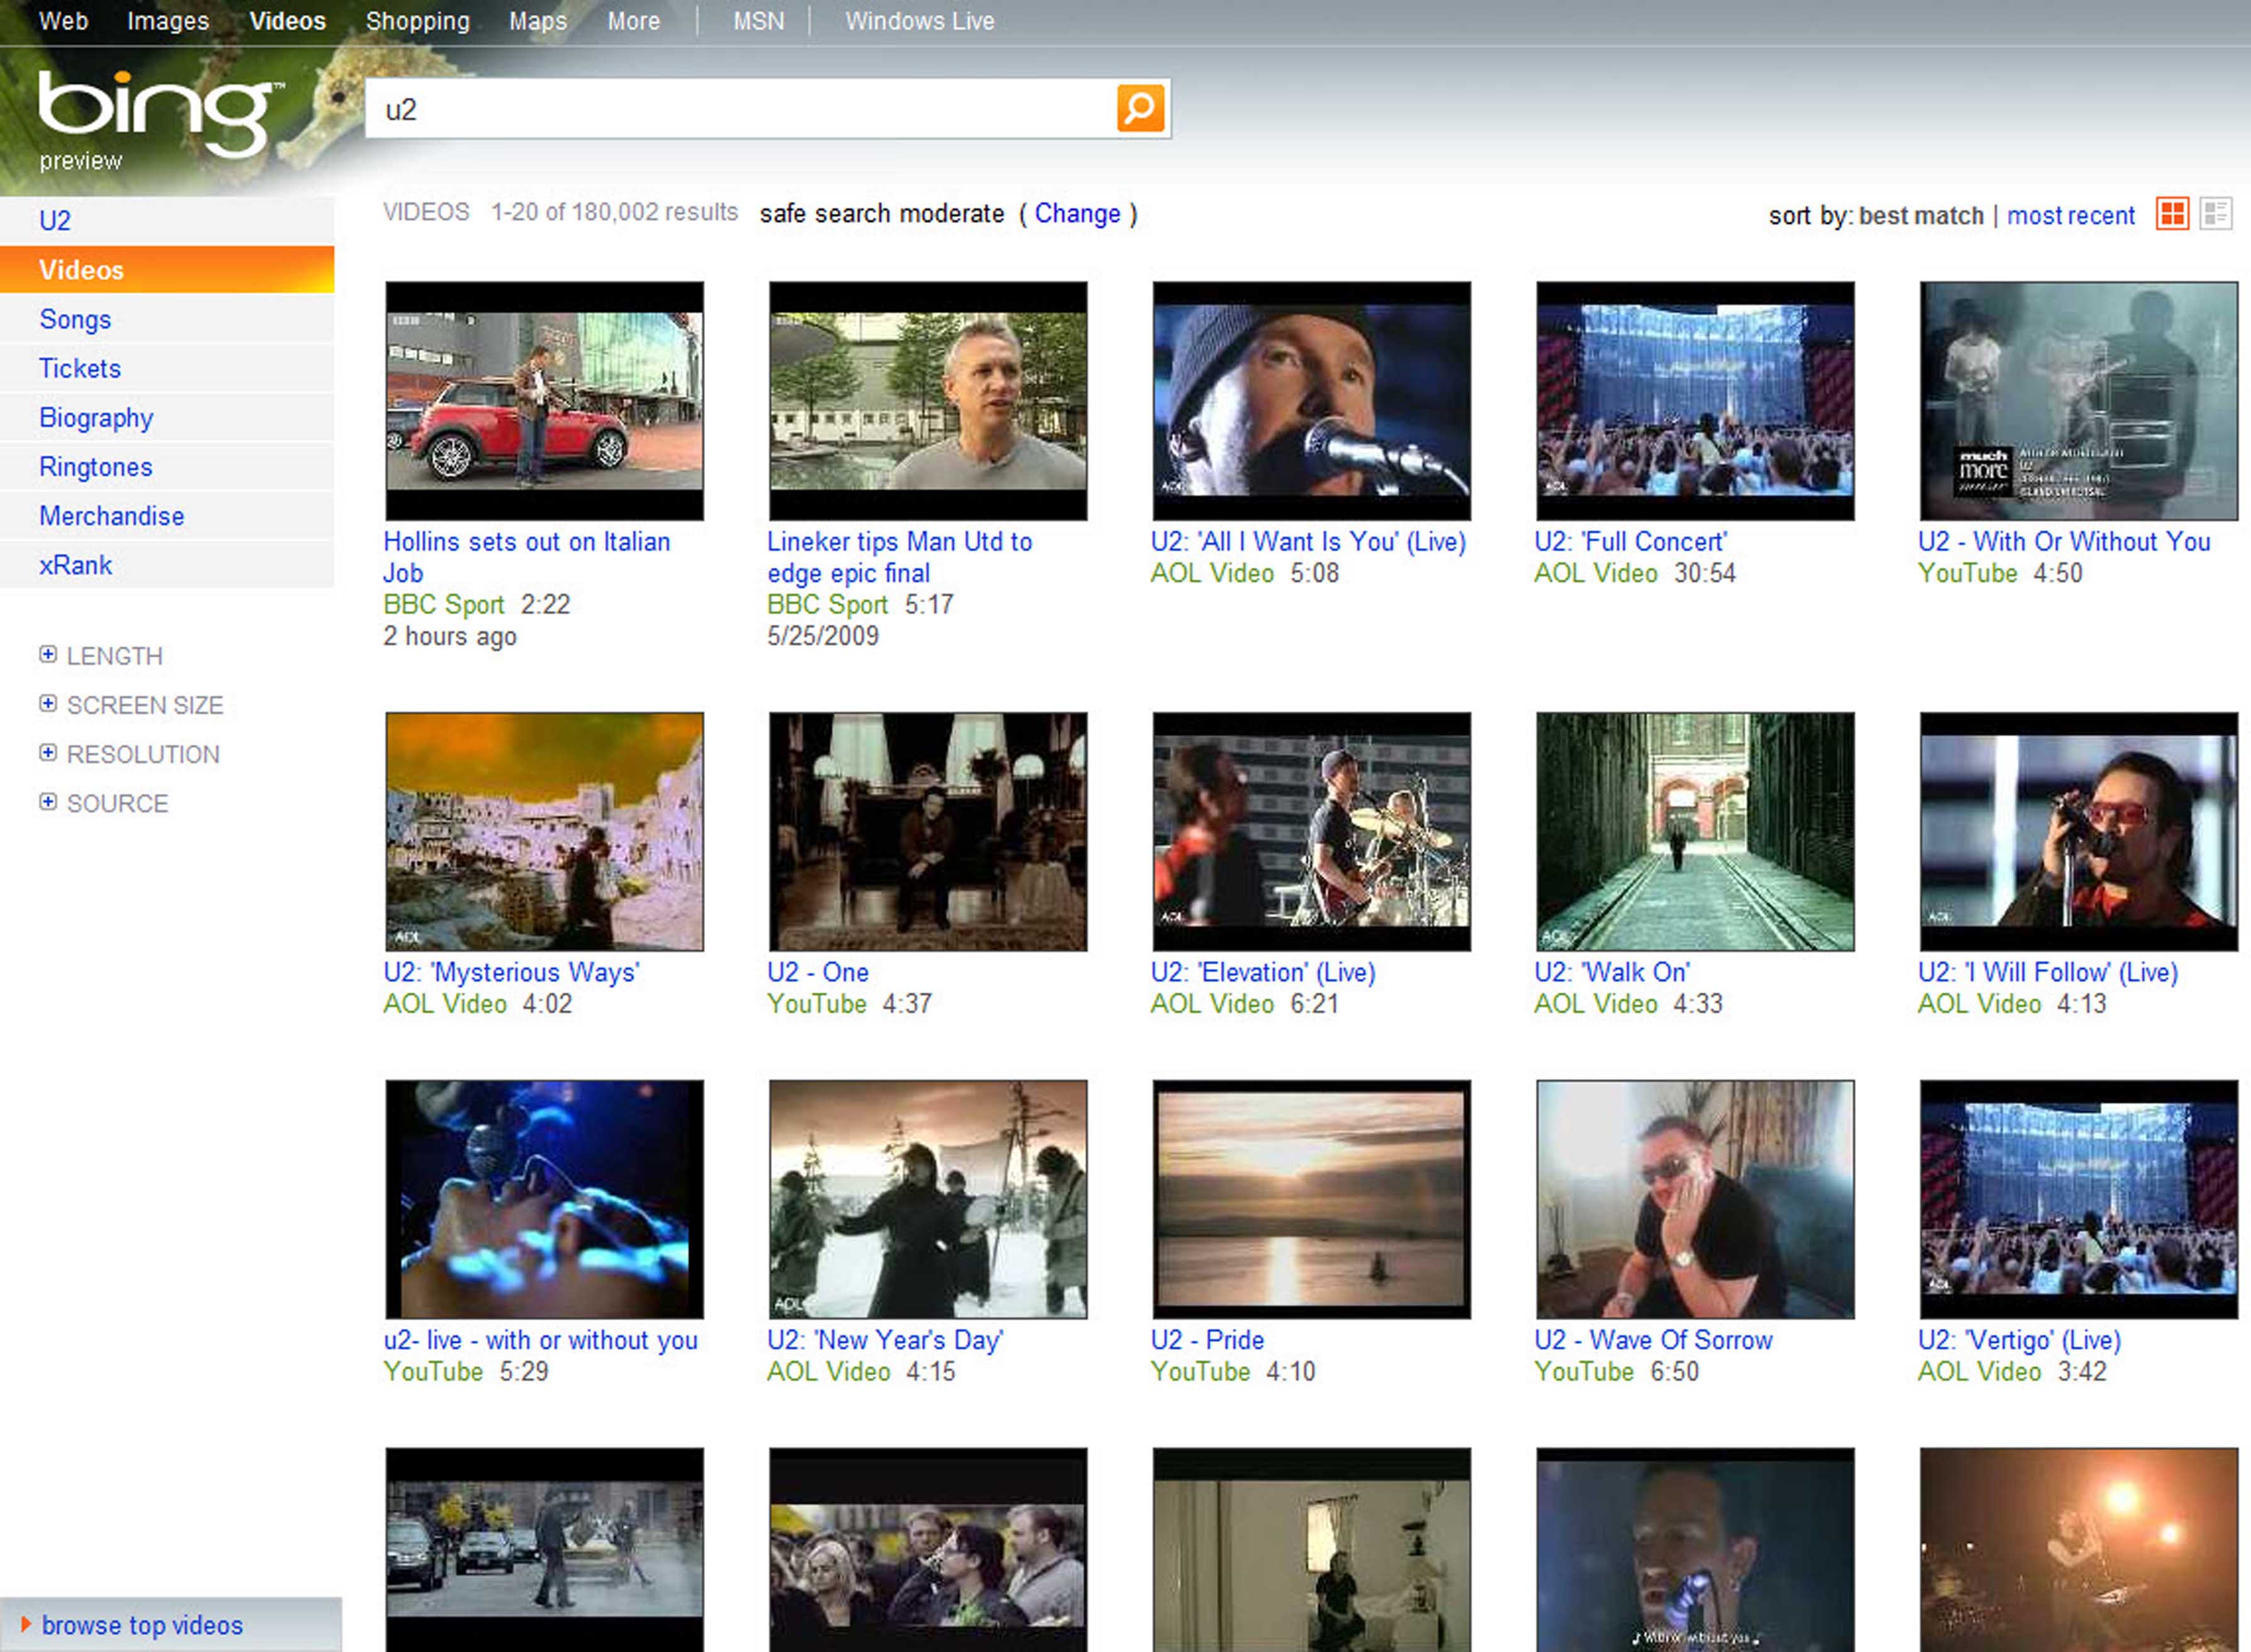Open the Images tab in top bar
Viewport: 2251px width, 1652px height.
pos(167,21)
